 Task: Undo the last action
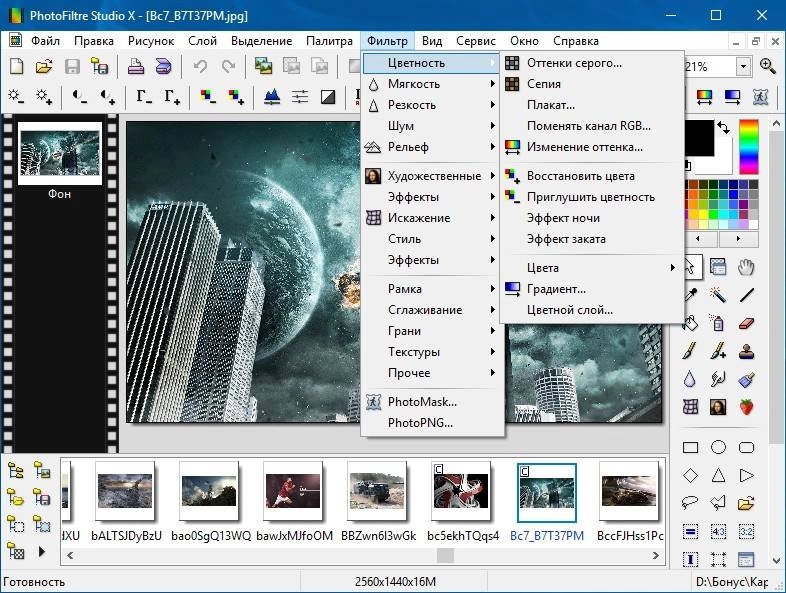point(201,66)
